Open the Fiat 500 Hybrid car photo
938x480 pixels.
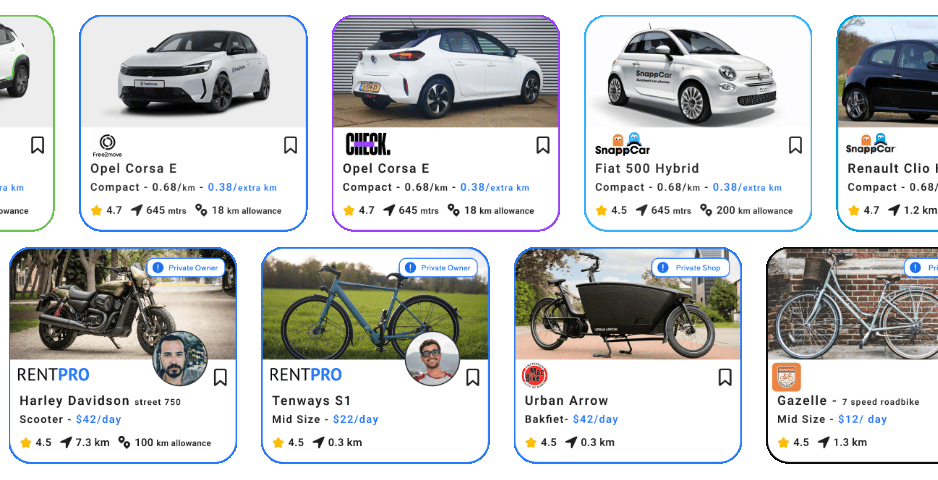click(x=698, y=72)
